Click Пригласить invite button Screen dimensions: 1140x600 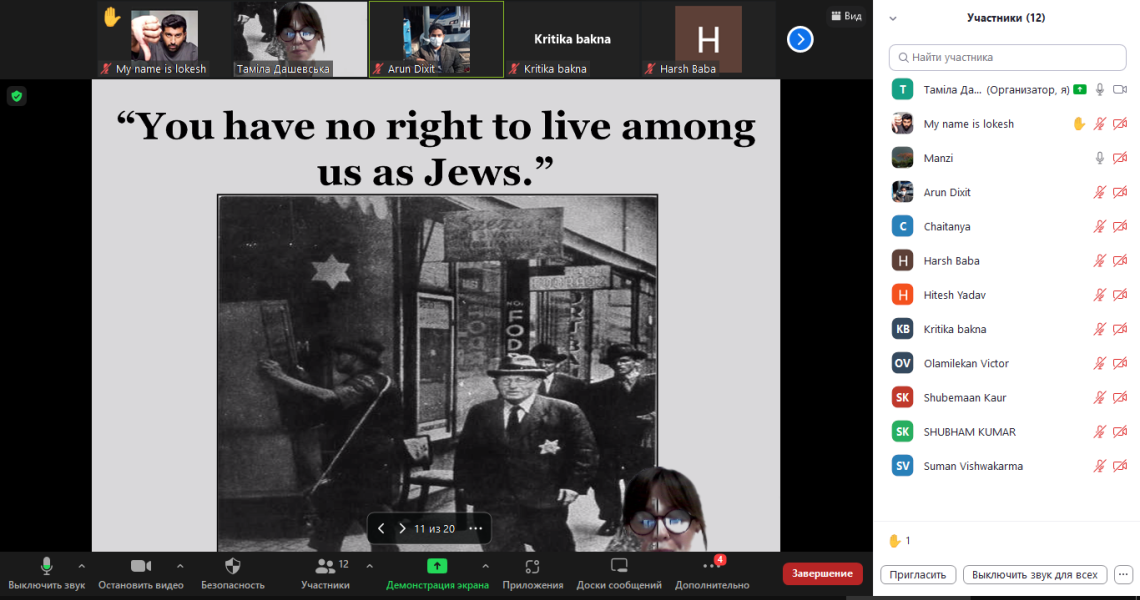point(918,575)
